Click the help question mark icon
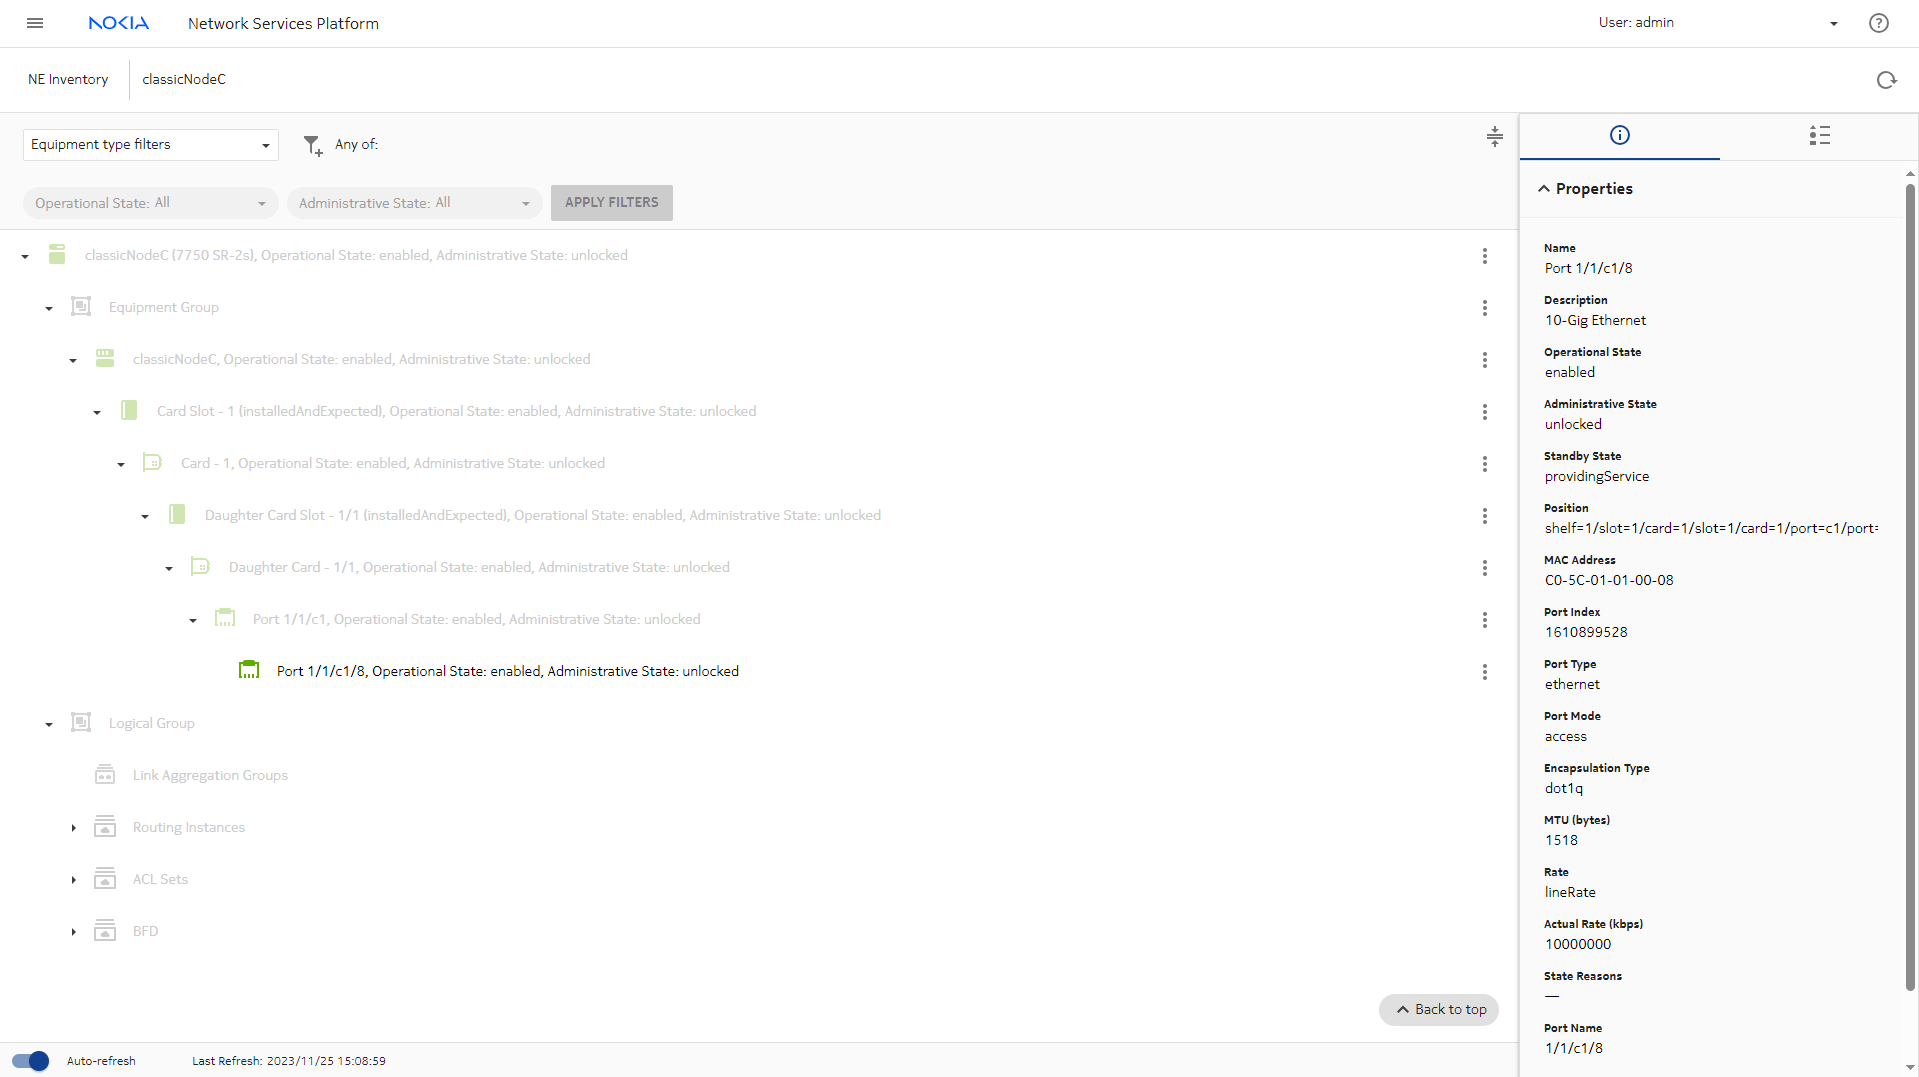Image resolution: width=1919 pixels, height=1077 pixels. [x=1878, y=23]
